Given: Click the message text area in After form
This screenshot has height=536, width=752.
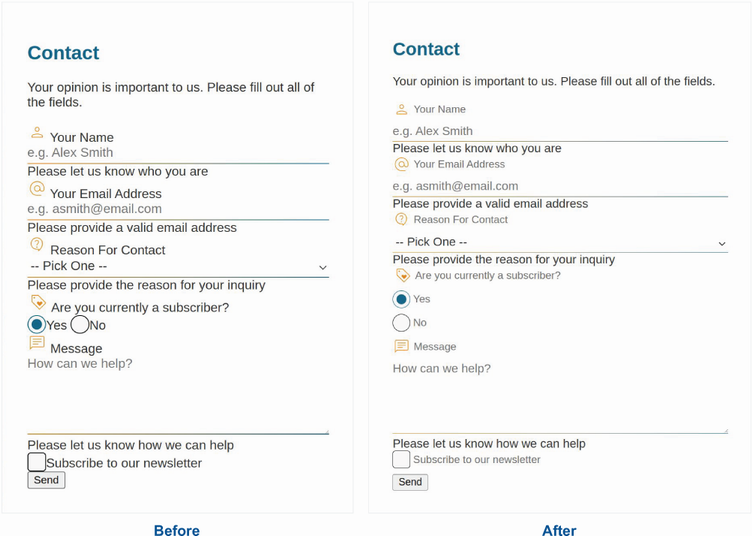Looking at the screenshot, I should [x=560, y=395].
